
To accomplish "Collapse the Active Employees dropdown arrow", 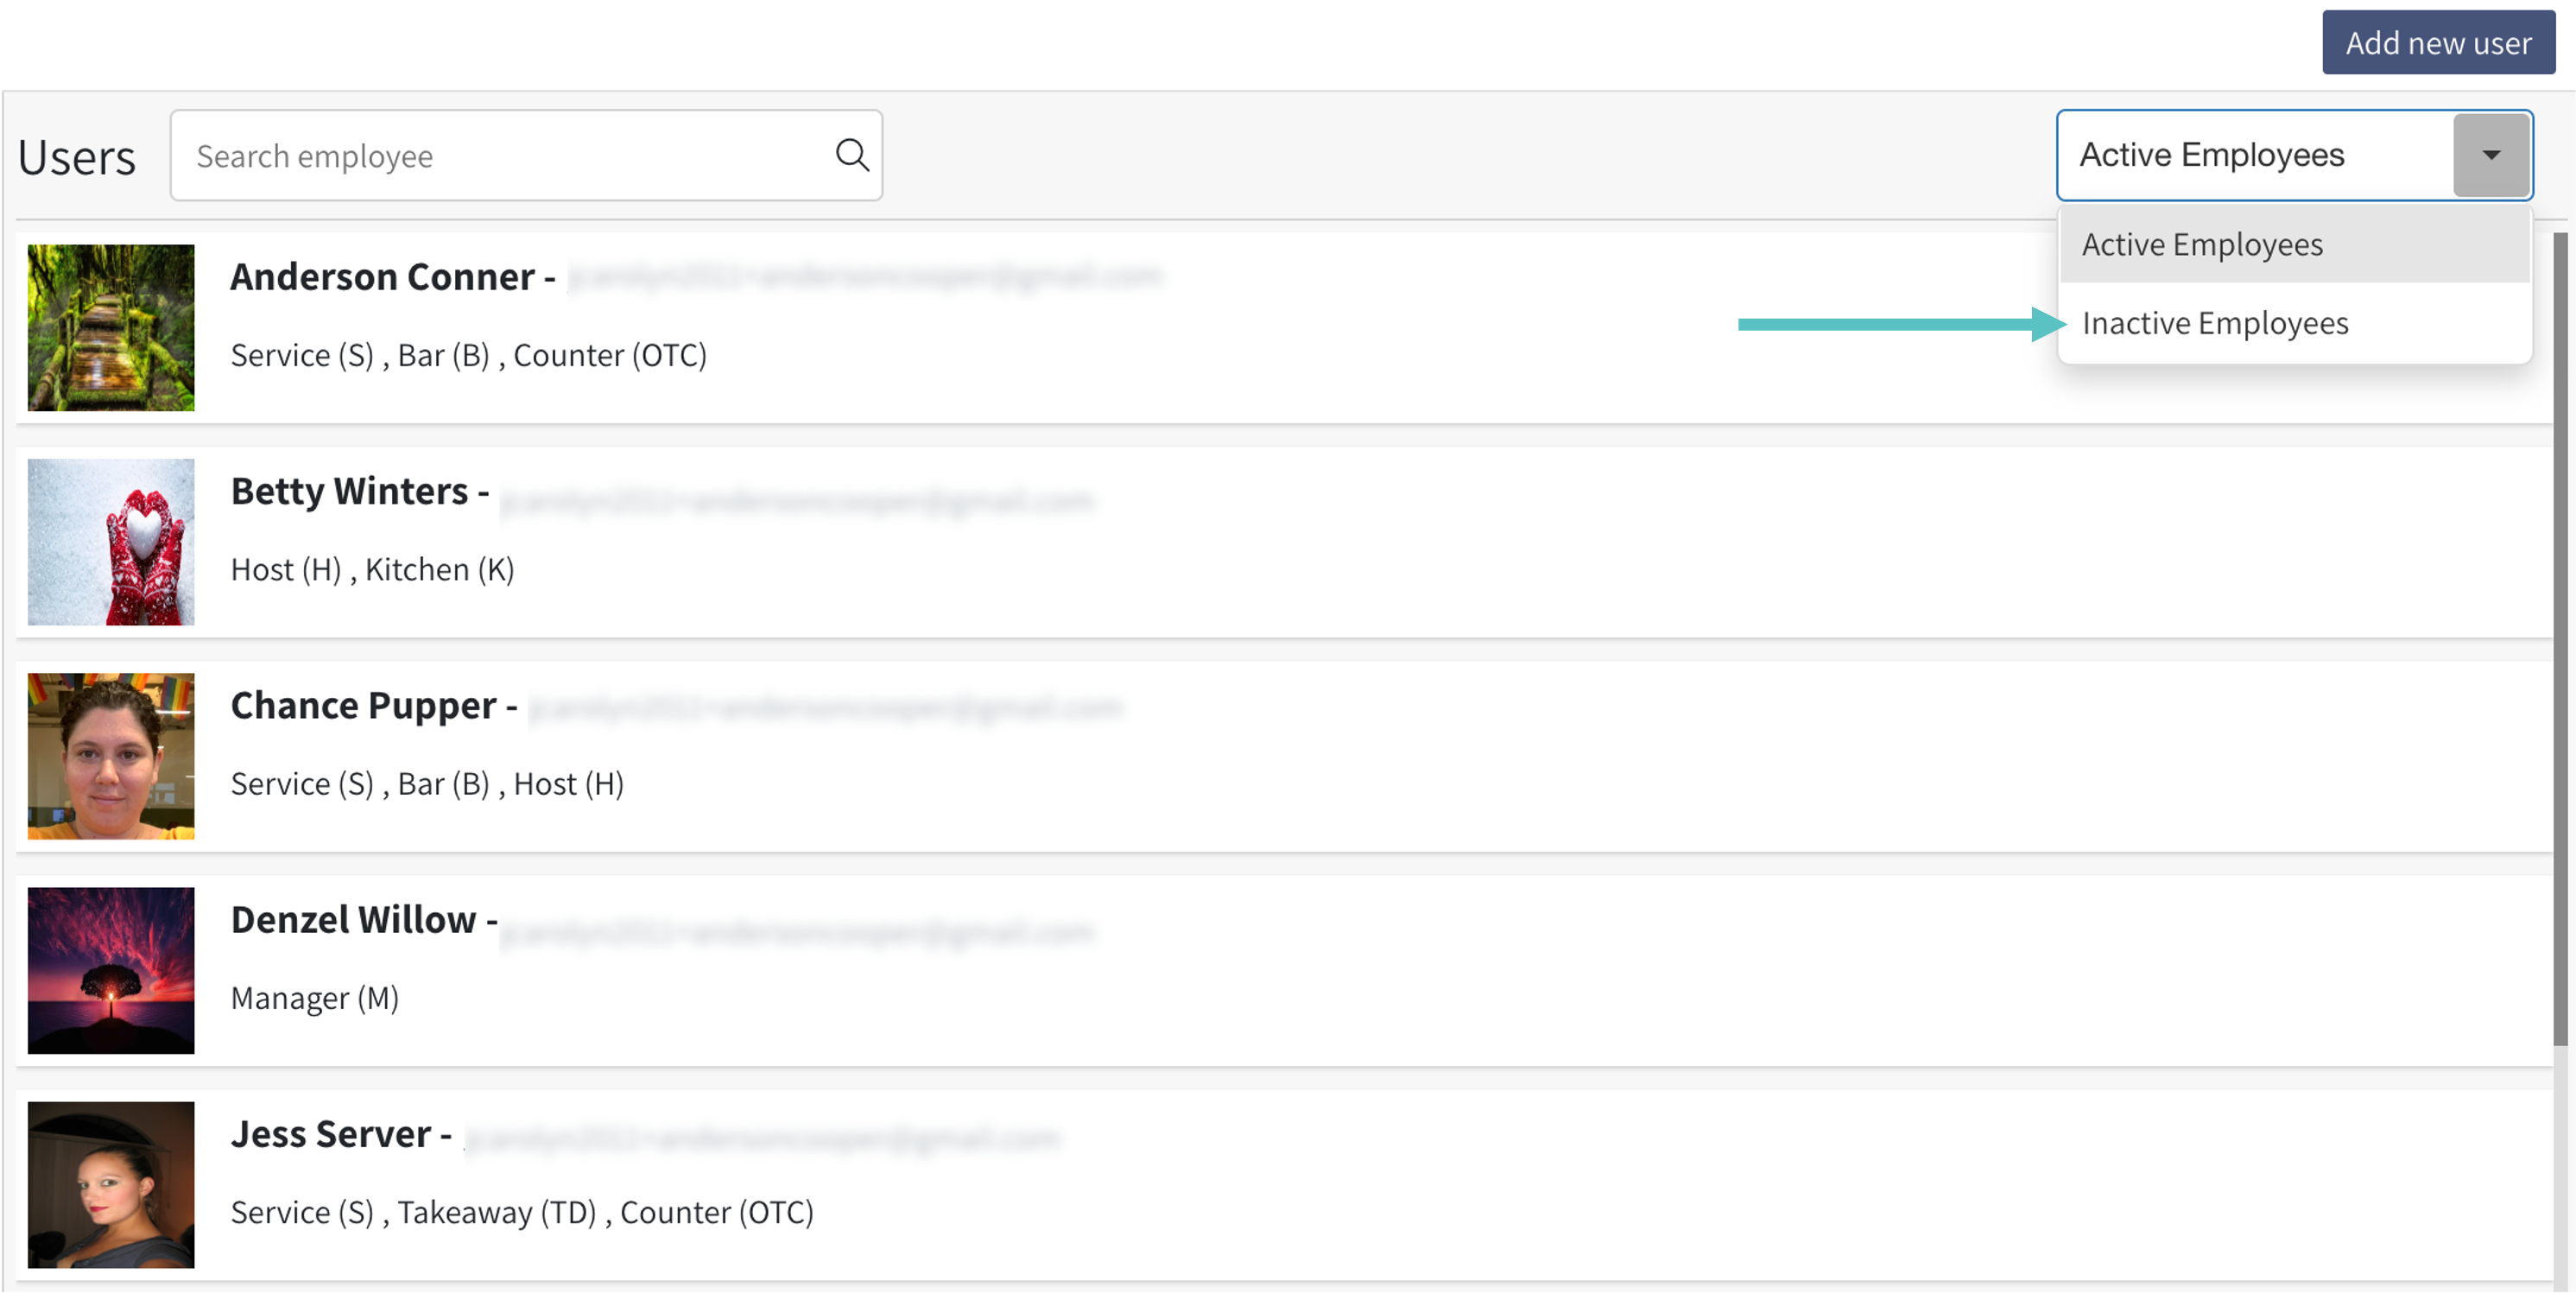I will [2490, 155].
